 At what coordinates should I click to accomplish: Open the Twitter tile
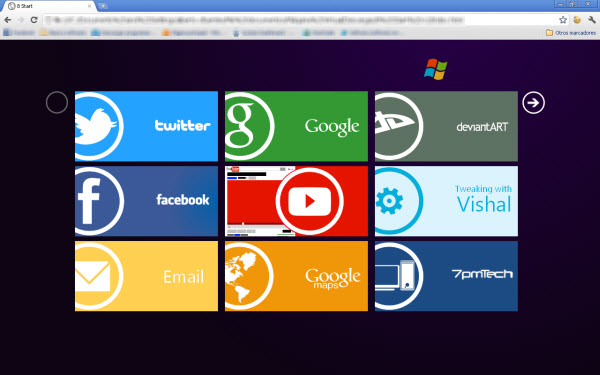click(x=146, y=126)
